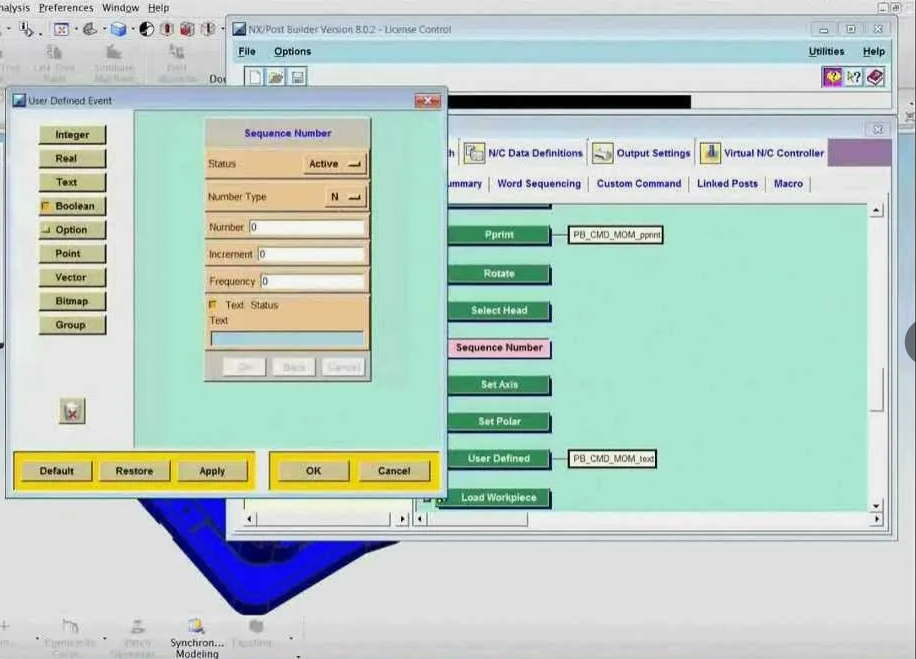The width and height of the screenshot is (916, 659).
Task: Toggle the Text Status checkbox
Action: click(x=213, y=304)
